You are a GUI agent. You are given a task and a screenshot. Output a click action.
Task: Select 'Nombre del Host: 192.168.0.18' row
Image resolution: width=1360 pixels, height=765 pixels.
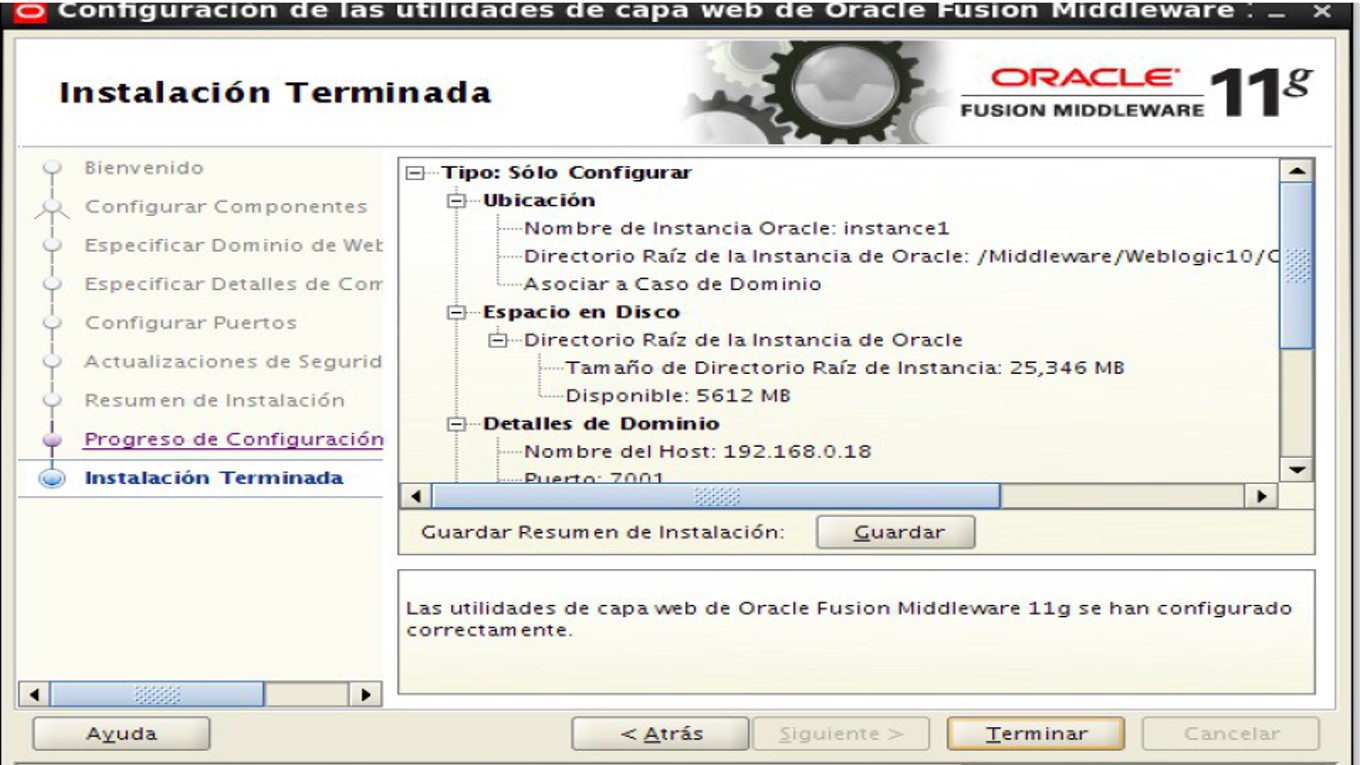click(x=697, y=452)
